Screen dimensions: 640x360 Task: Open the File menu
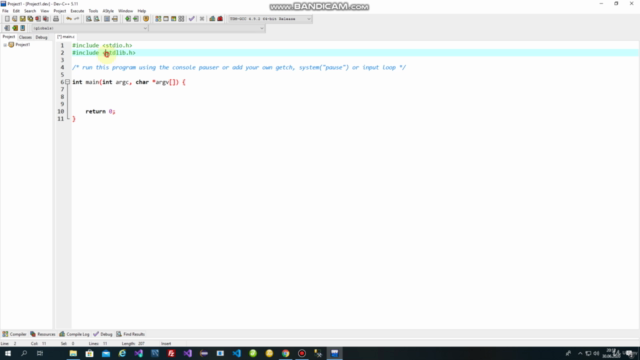[5, 11]
